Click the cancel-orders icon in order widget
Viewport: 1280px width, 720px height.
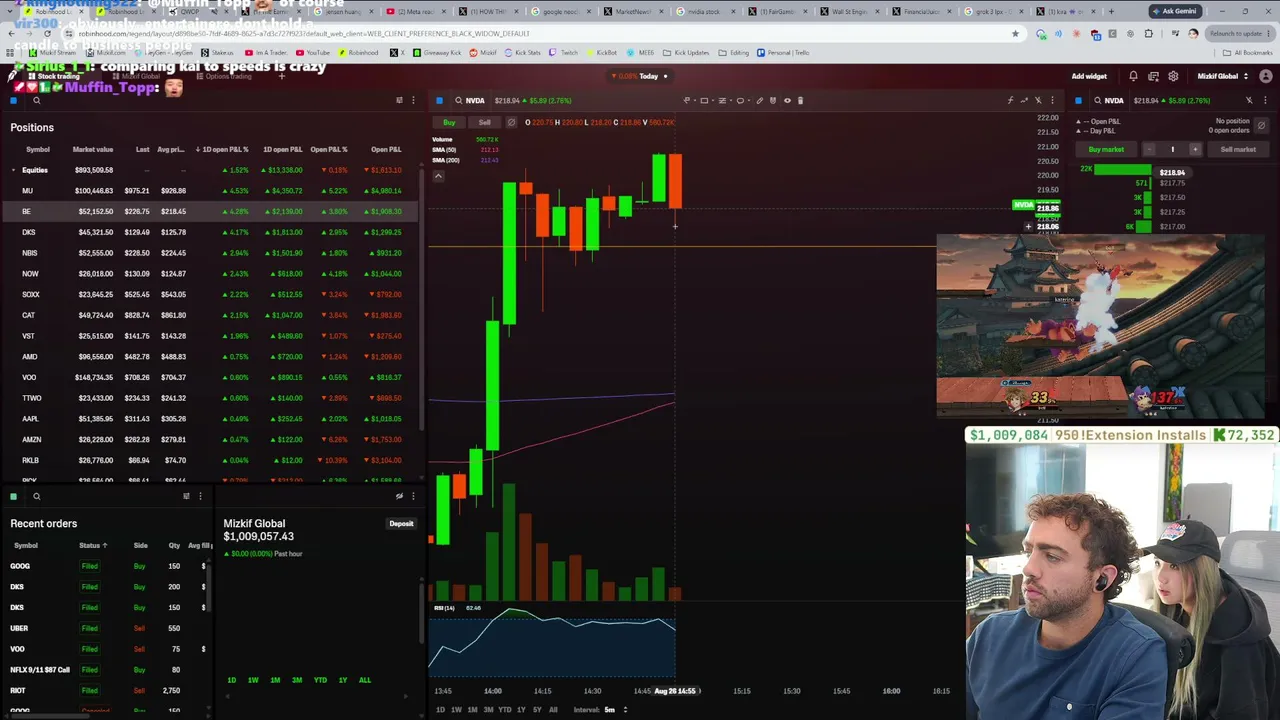1261,125
